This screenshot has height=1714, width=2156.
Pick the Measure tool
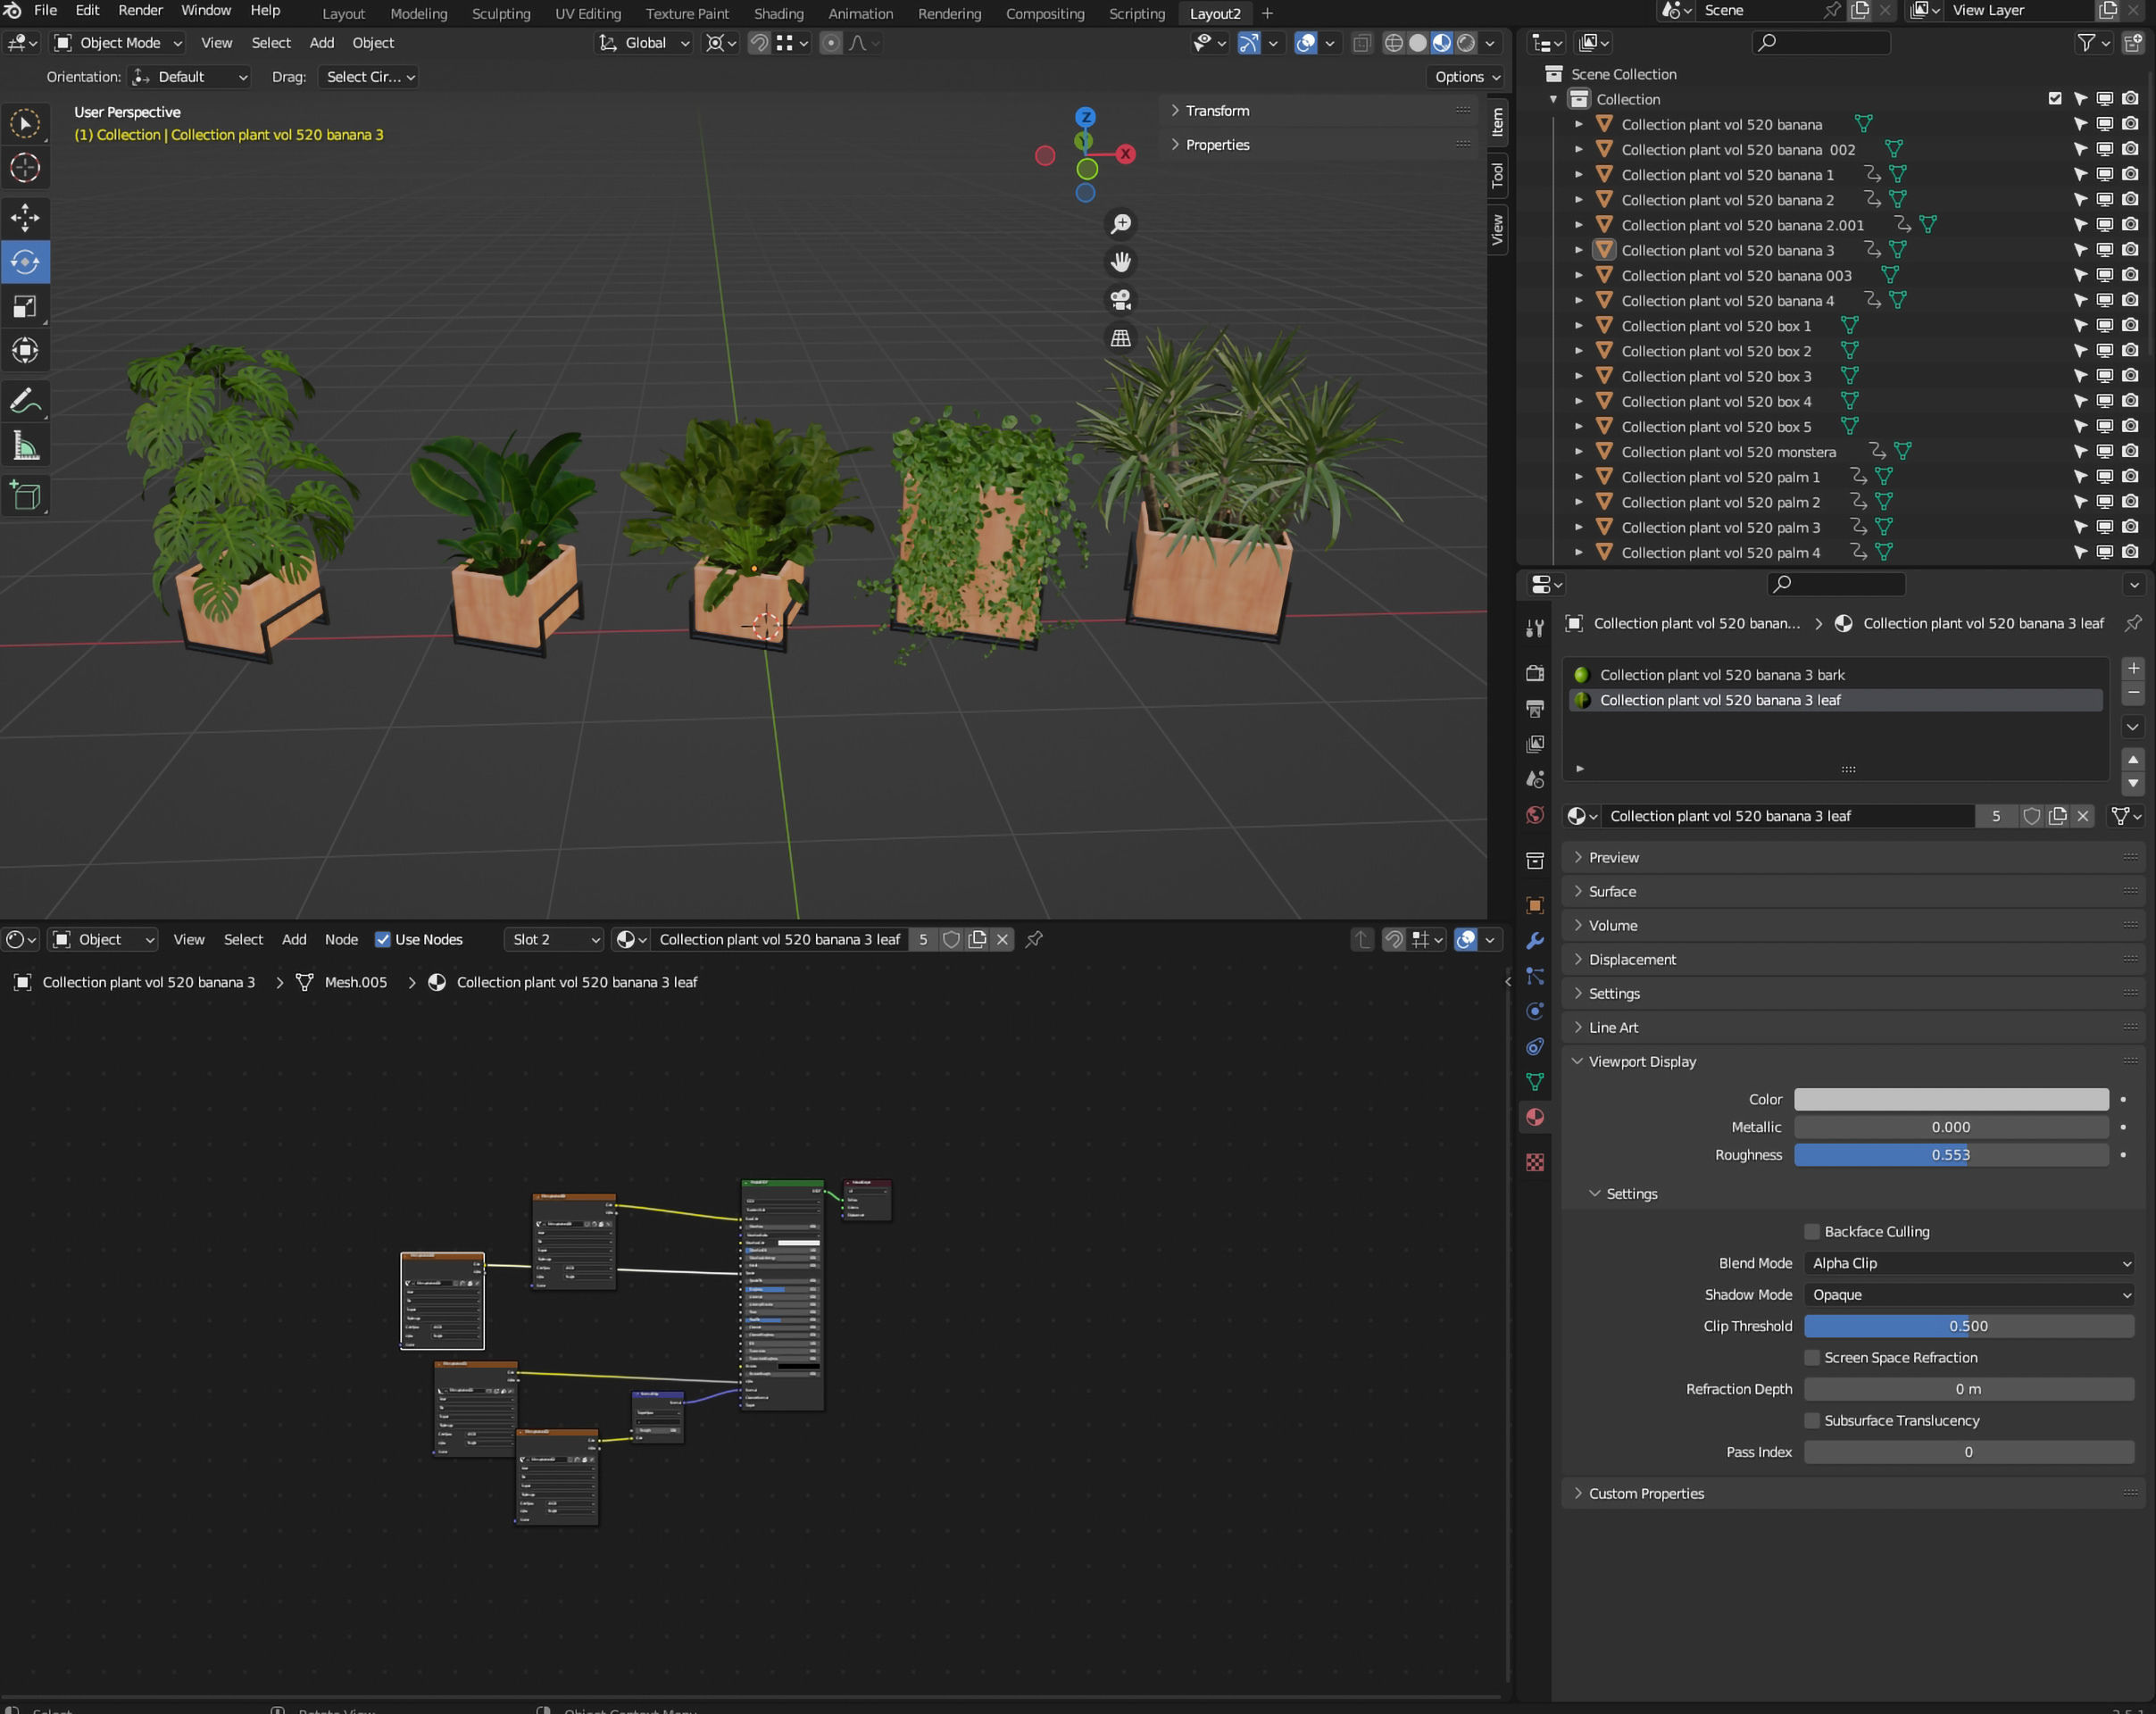tap(25, 446)
